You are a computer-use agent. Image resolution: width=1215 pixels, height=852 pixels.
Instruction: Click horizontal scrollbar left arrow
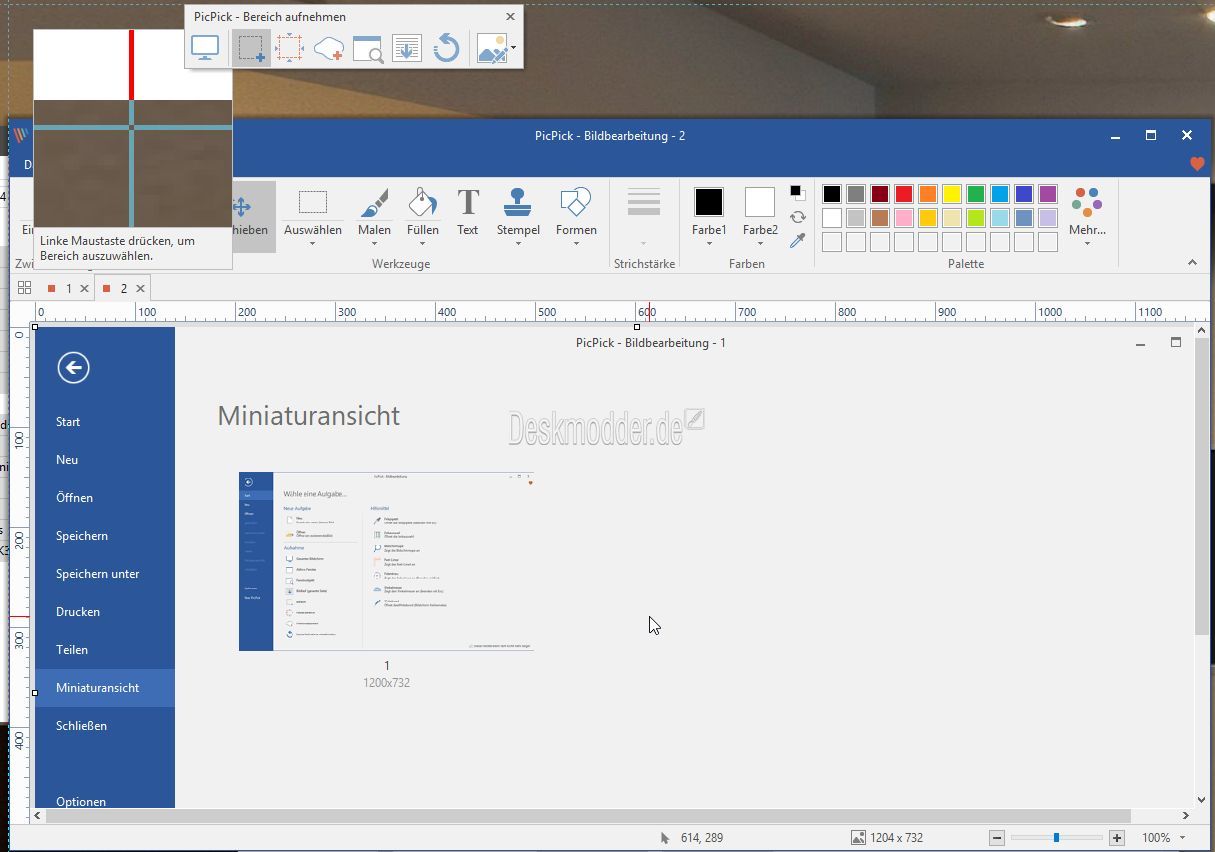(x=39, y=815)
